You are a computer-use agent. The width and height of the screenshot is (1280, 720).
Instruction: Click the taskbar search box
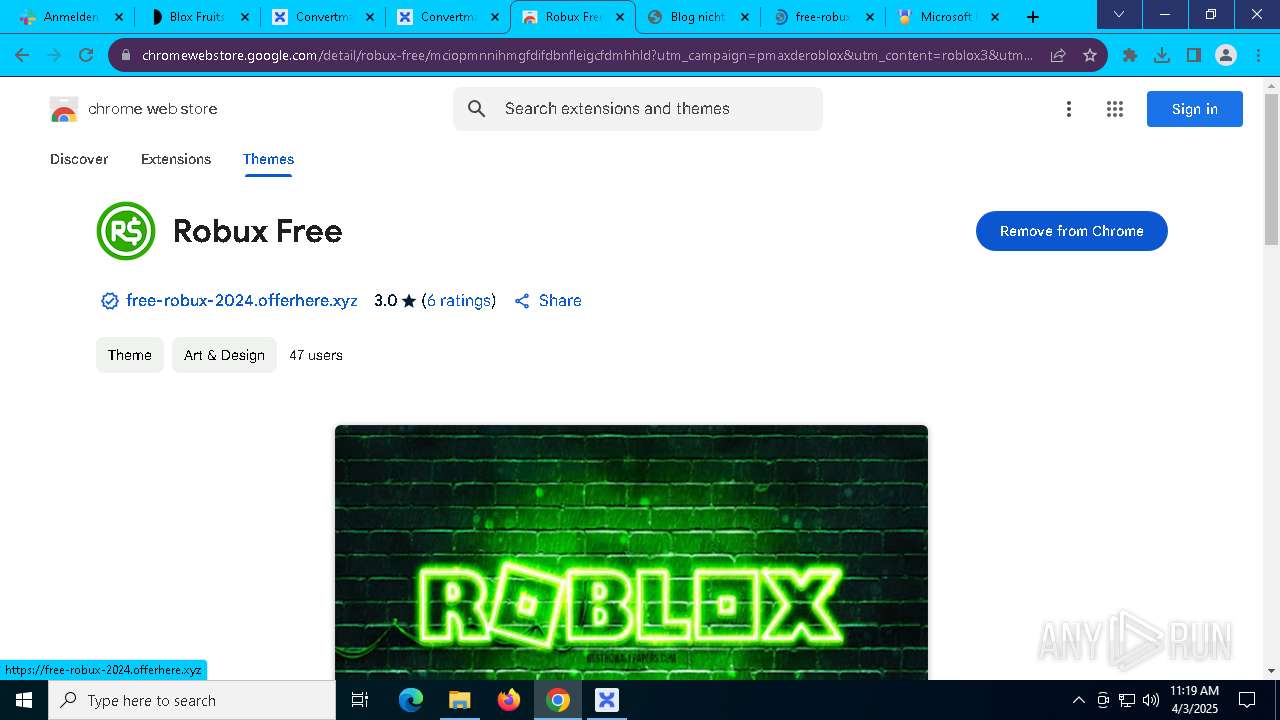coord(192,700)
